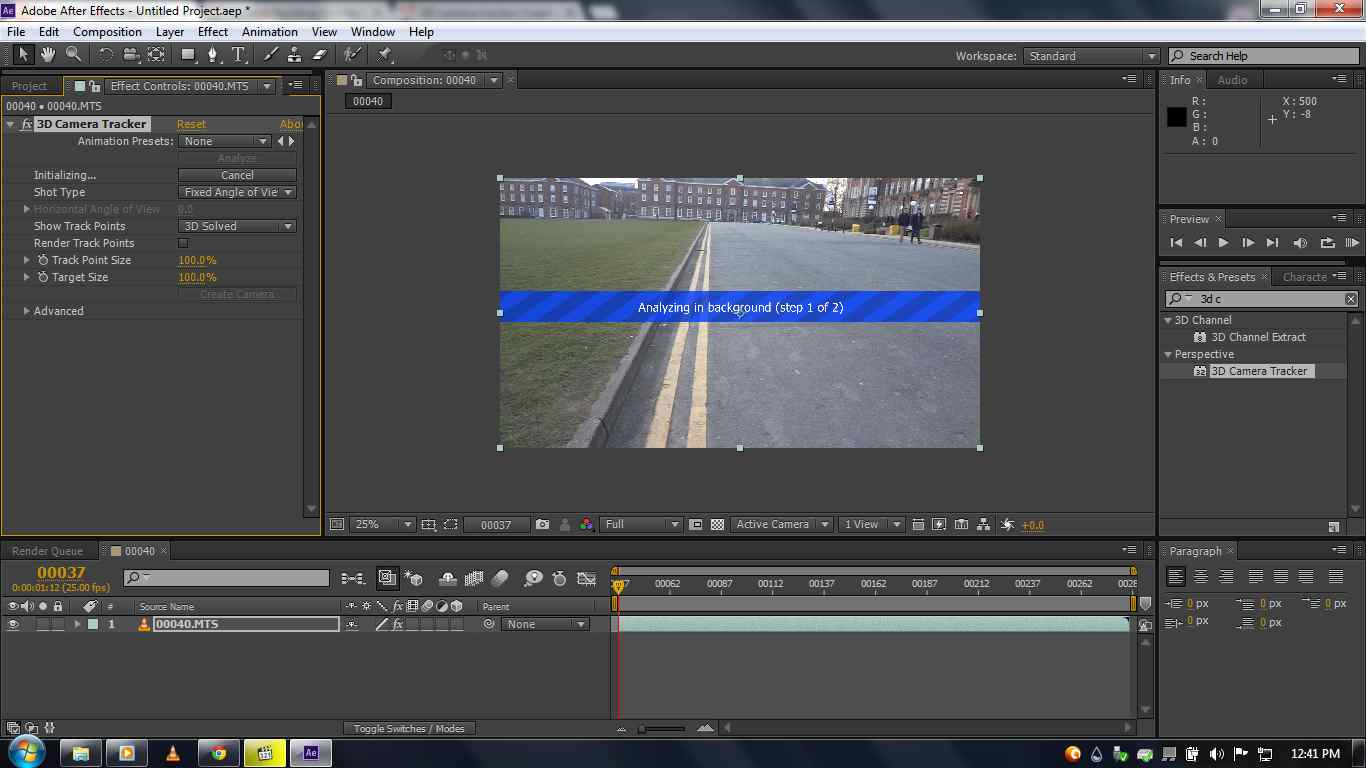
Task: Cancel the camera tracker analysis
Action: (237, 175)
